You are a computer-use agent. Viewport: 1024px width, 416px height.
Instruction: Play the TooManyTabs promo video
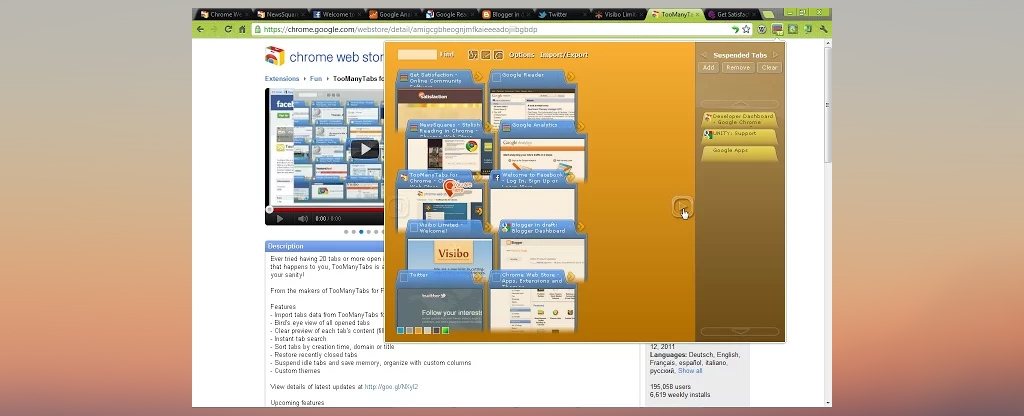tap(364, 149)
